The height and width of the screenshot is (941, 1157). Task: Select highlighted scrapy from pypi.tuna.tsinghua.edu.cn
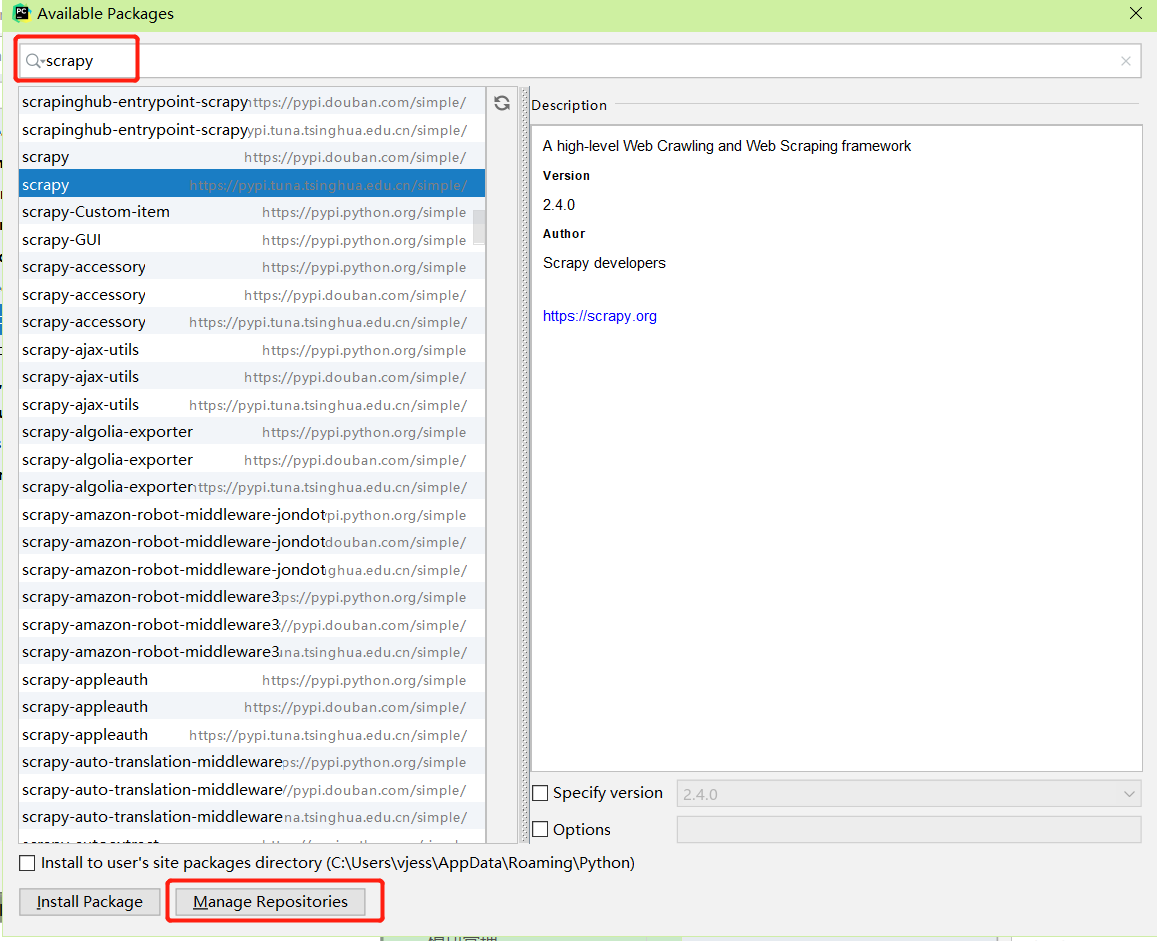pos(252,185)
